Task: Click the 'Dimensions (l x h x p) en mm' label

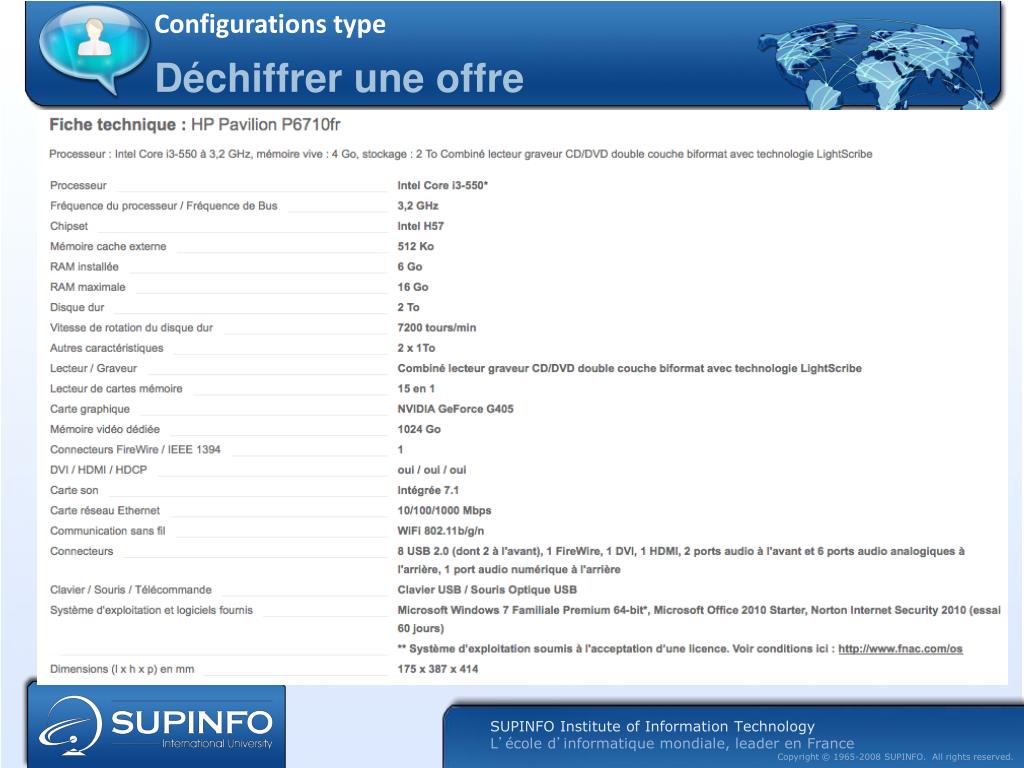Action: click(x=121, y=669)
